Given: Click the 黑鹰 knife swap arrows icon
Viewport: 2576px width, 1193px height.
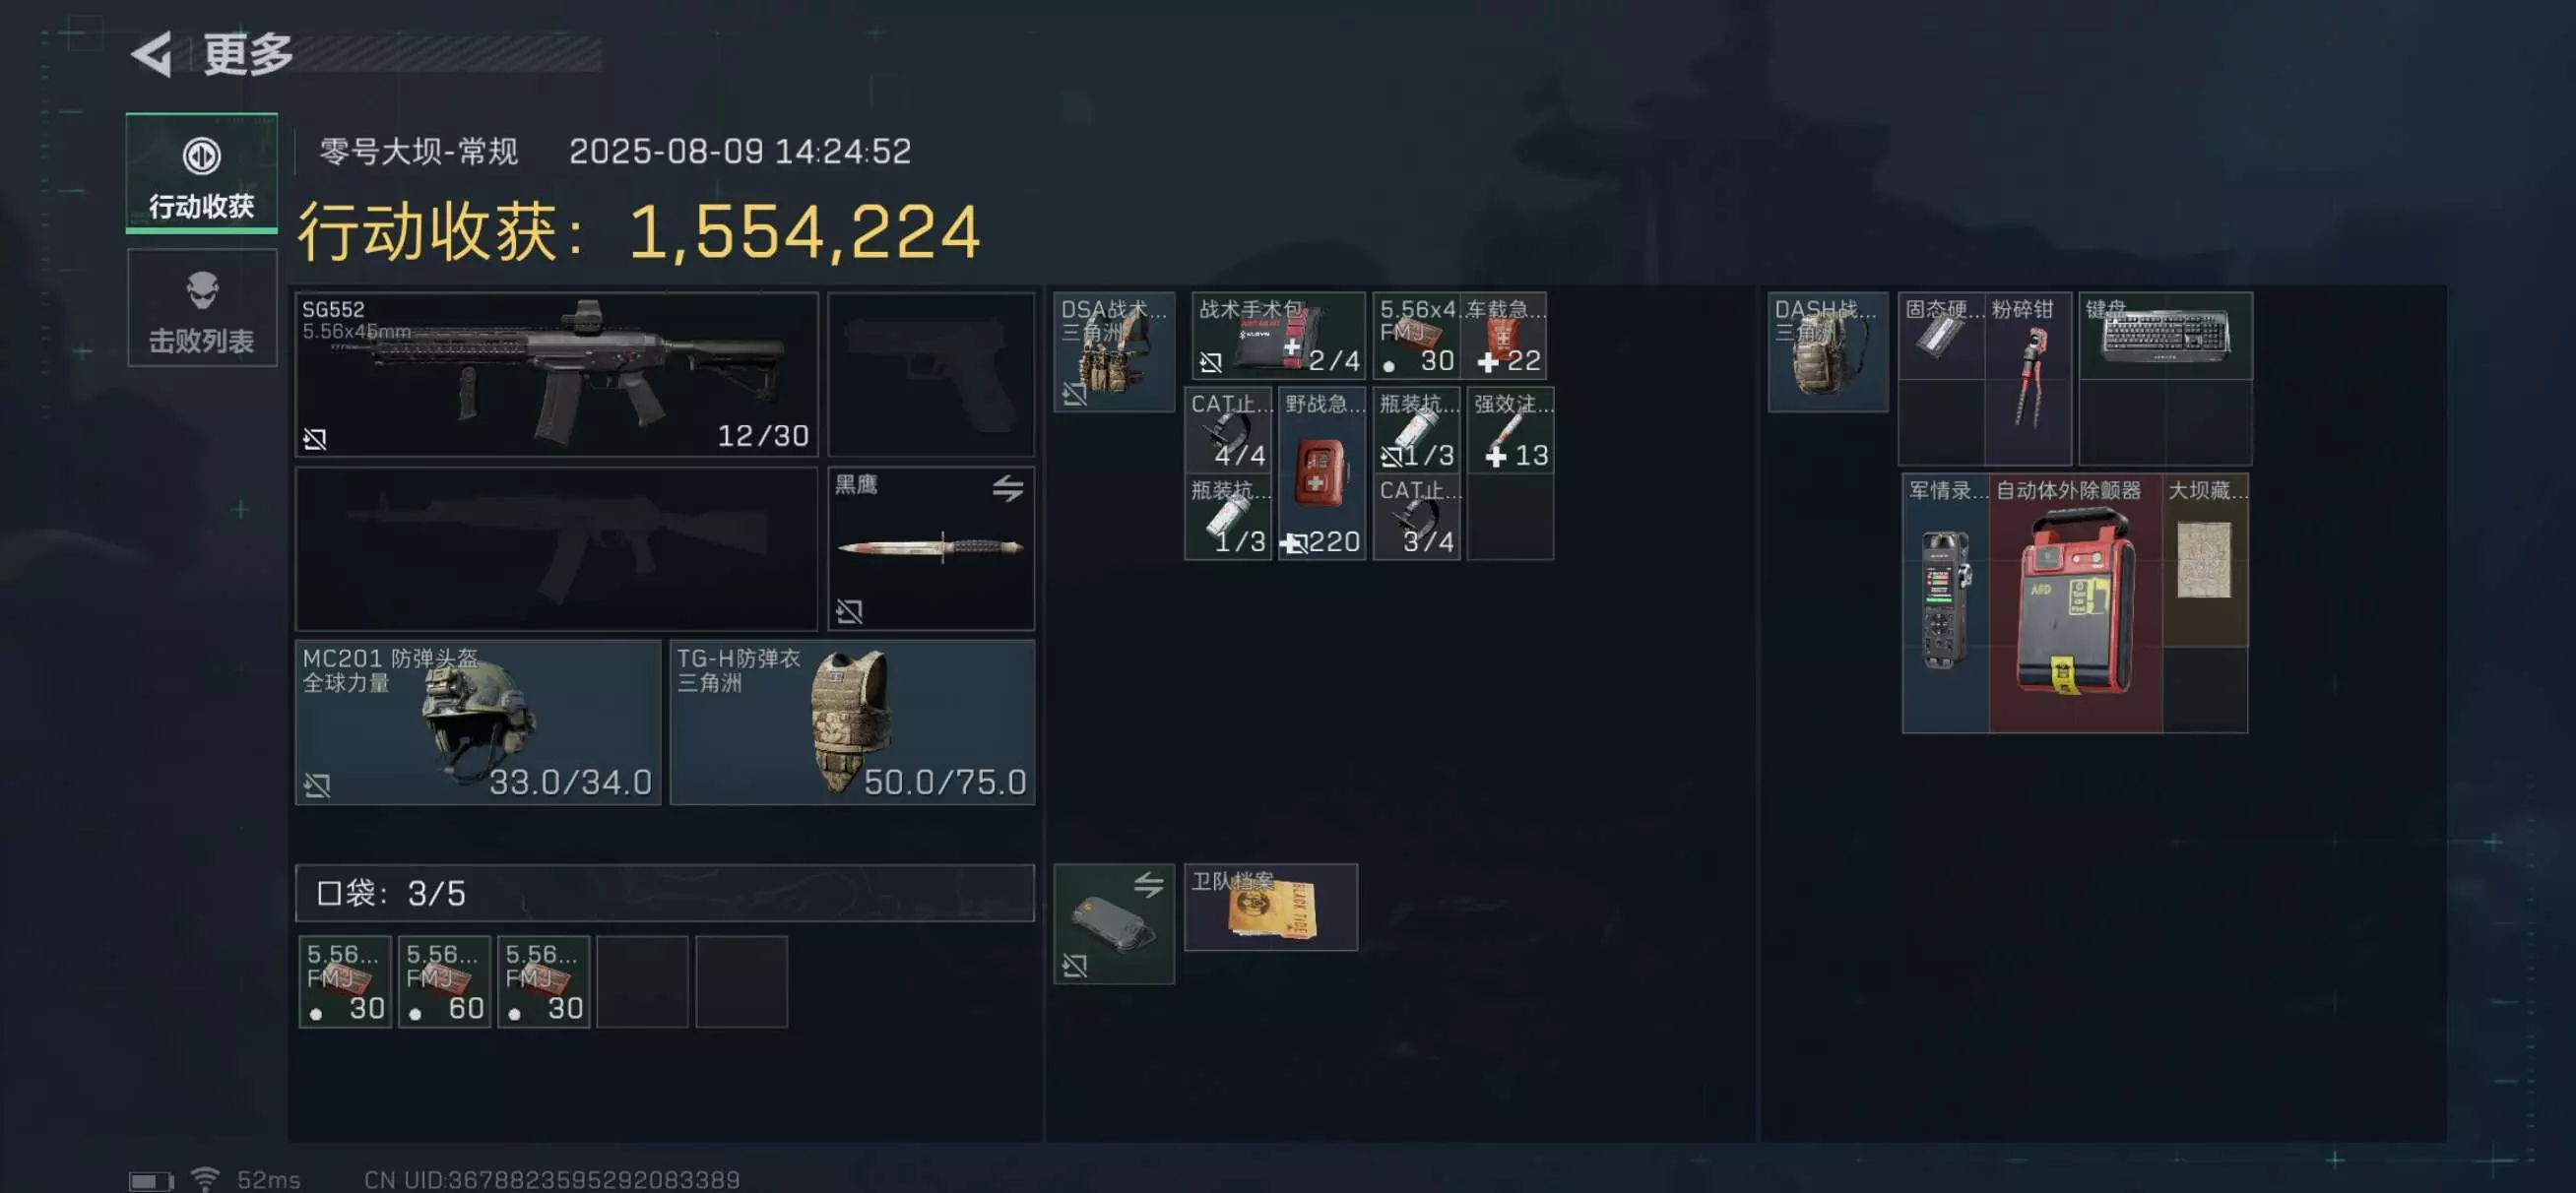Looking at the screenshot, I should coord(1007,487).
